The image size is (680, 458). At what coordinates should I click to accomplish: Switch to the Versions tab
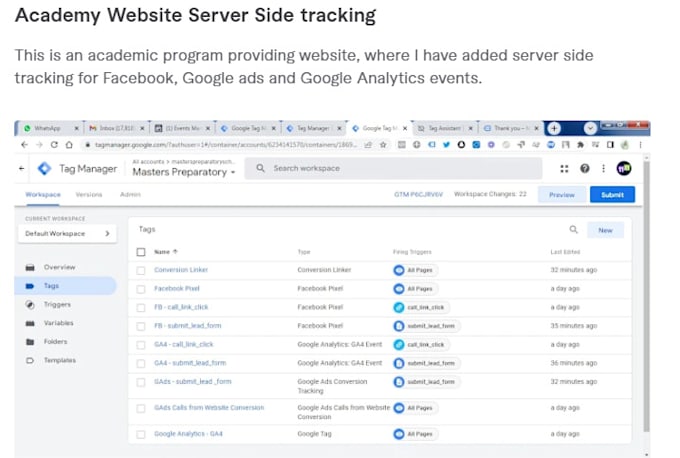(89, 194)
